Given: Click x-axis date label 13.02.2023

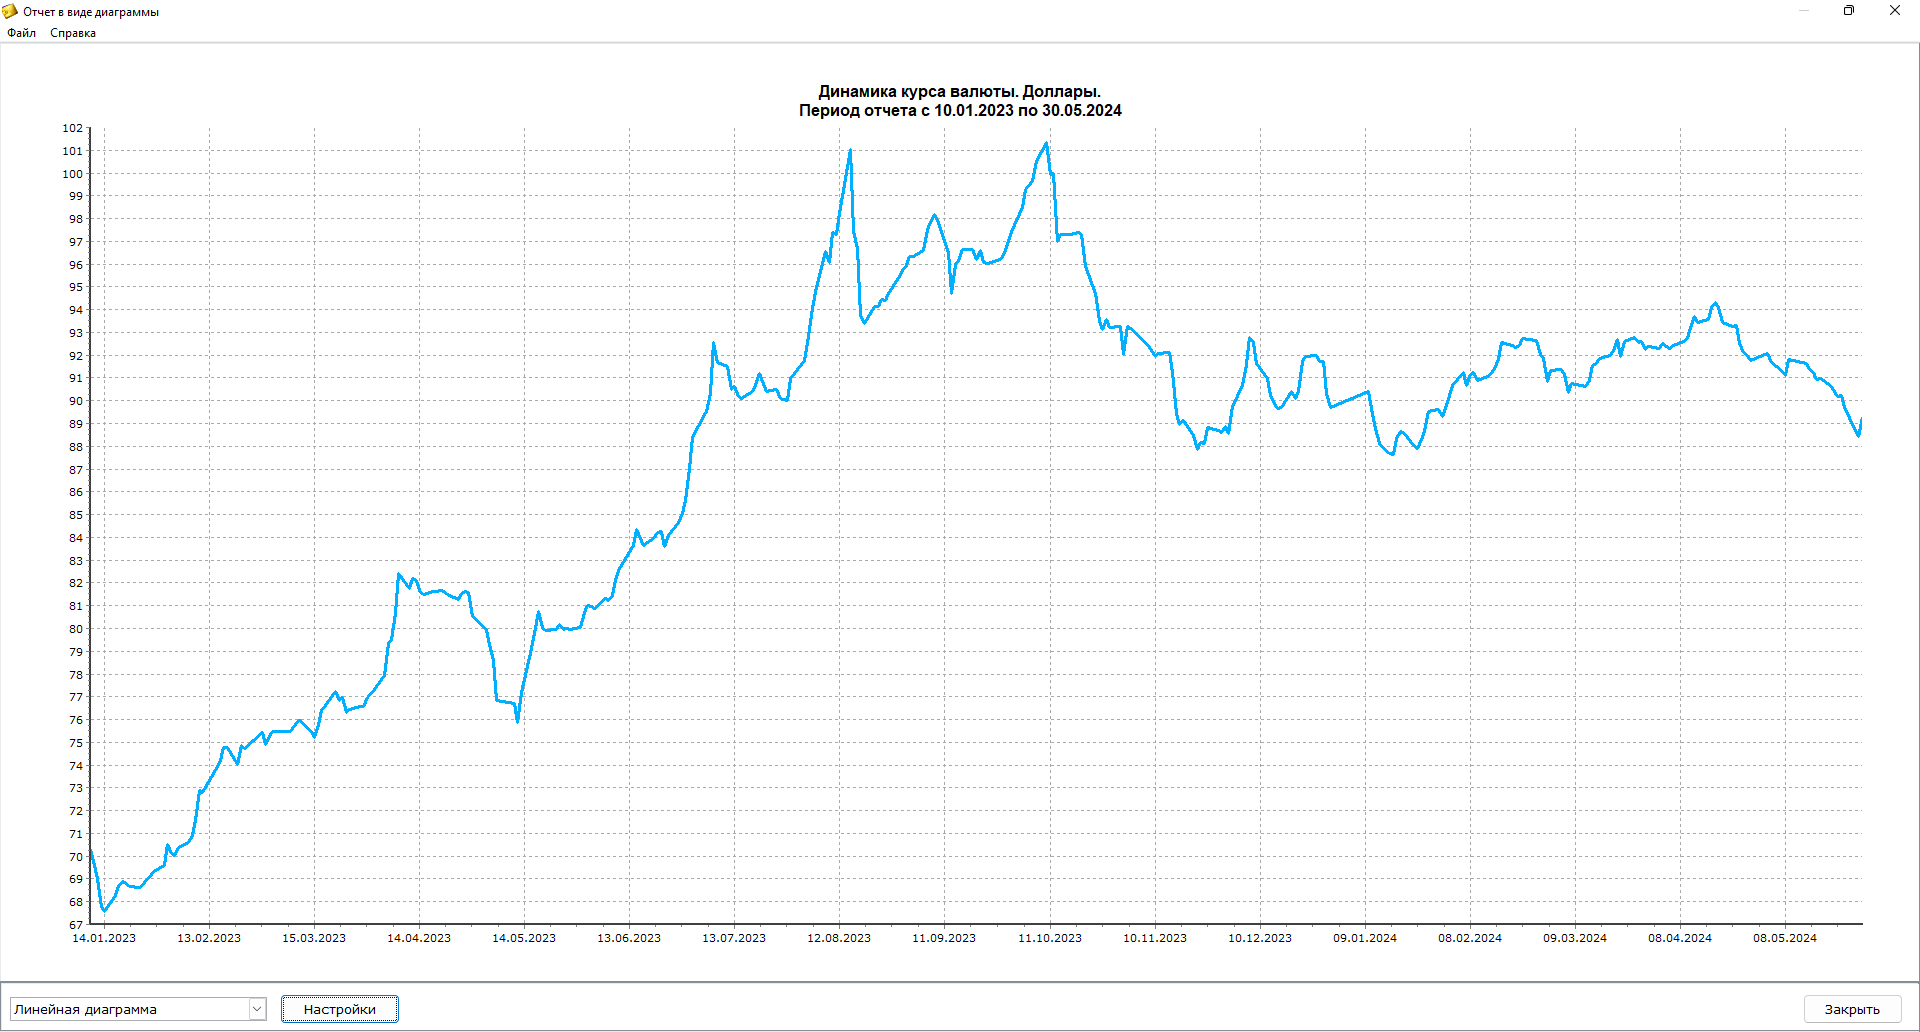Looking at the screenshot, I should [x=209, y=938].
